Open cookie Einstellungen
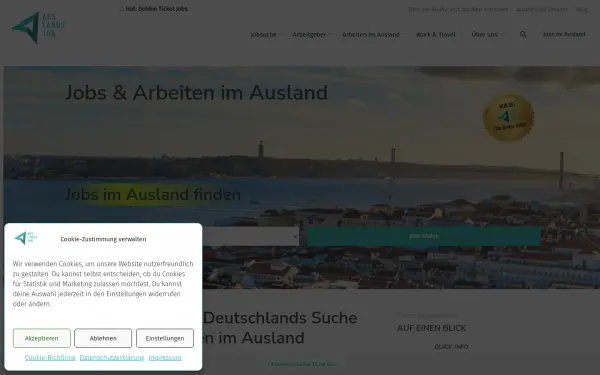Image resolution: width=600 pixels, height=375 pixels. click(x=165, y=338)
